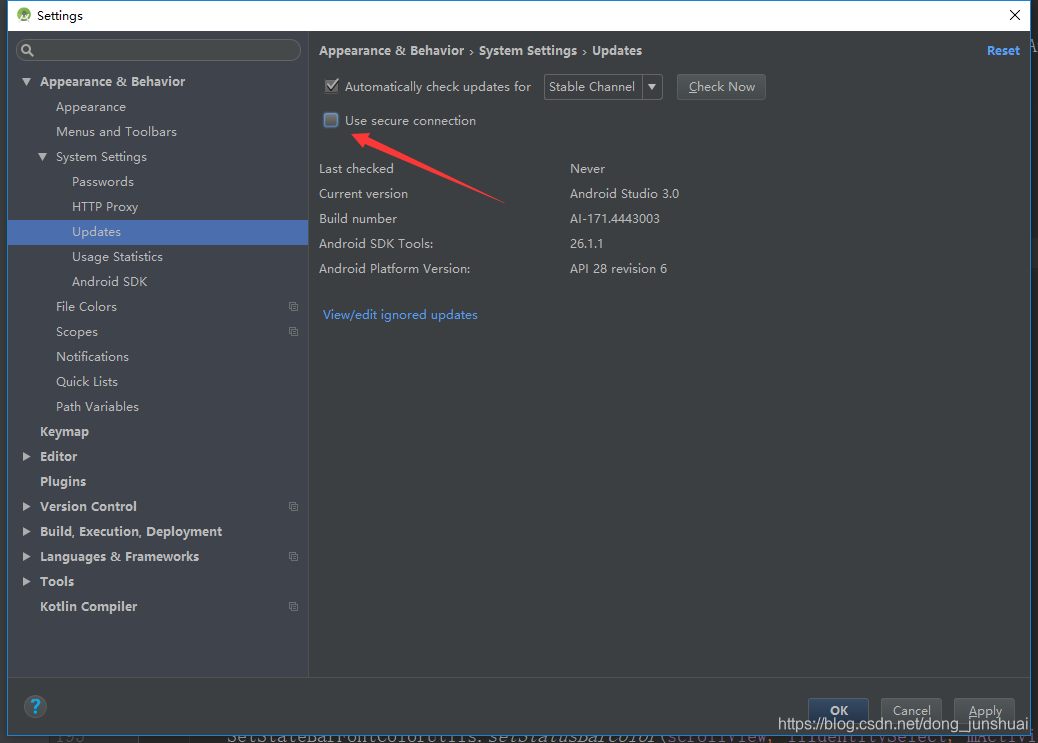Collapse the System Settings subtree
The height and width of the screenshot is (743, 1038).
tap(42, 157)
